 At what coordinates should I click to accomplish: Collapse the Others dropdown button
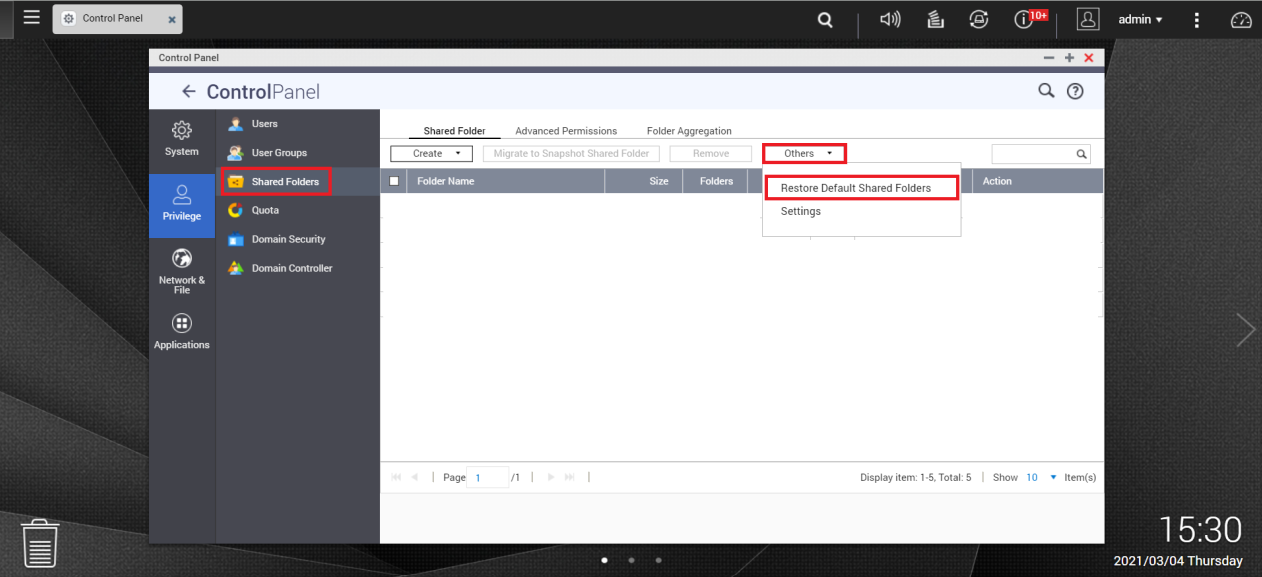[805, 154]
